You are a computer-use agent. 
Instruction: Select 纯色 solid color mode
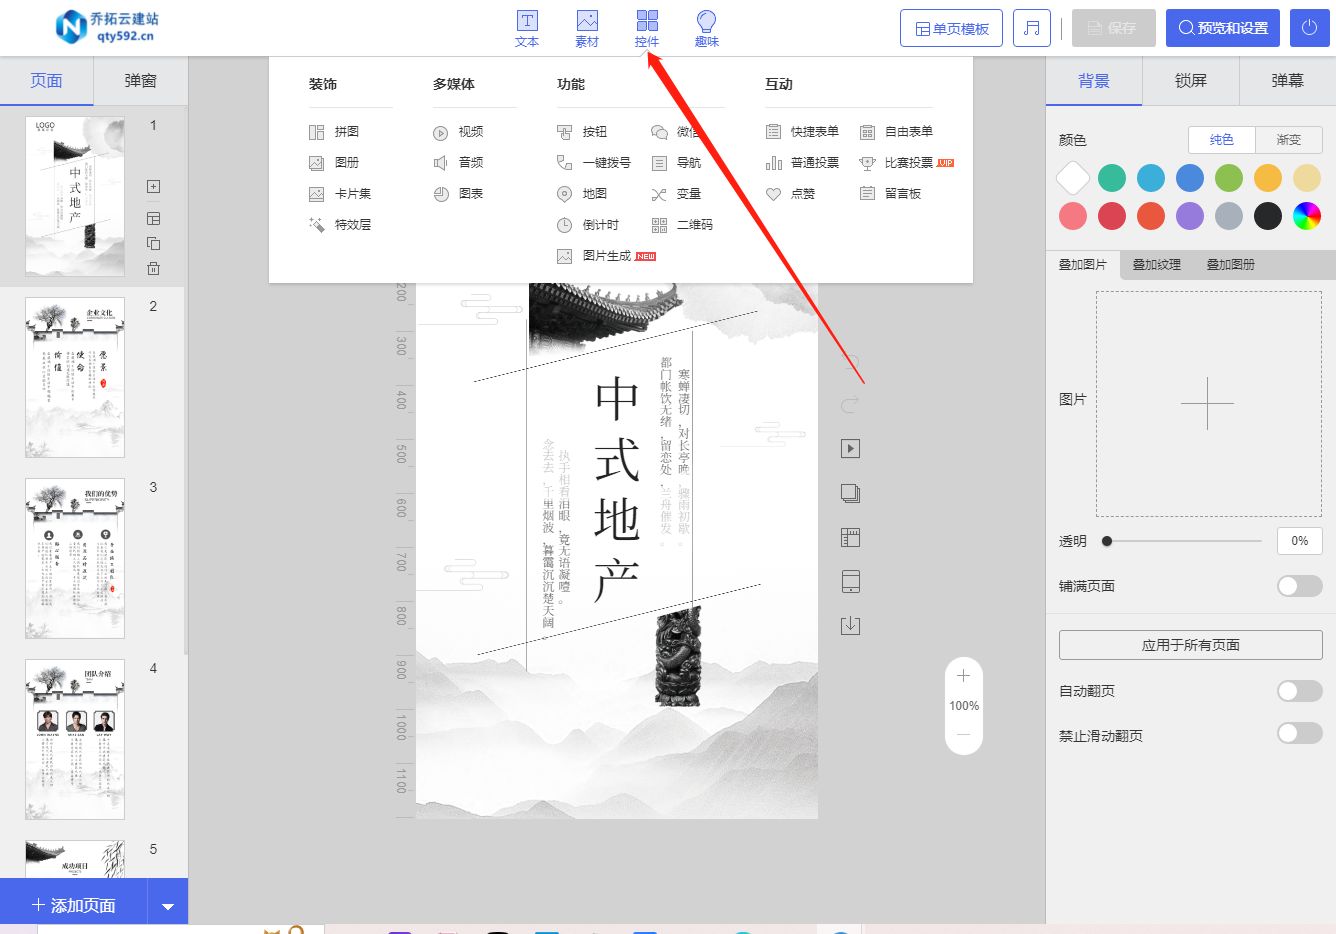tap(1222, 140)
